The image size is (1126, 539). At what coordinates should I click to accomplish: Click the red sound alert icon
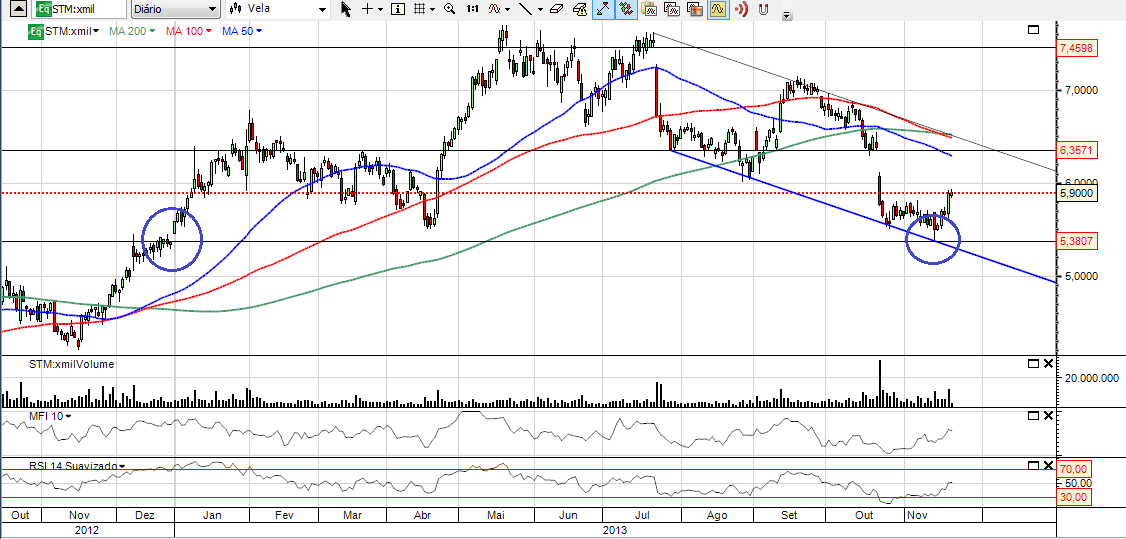741,9
